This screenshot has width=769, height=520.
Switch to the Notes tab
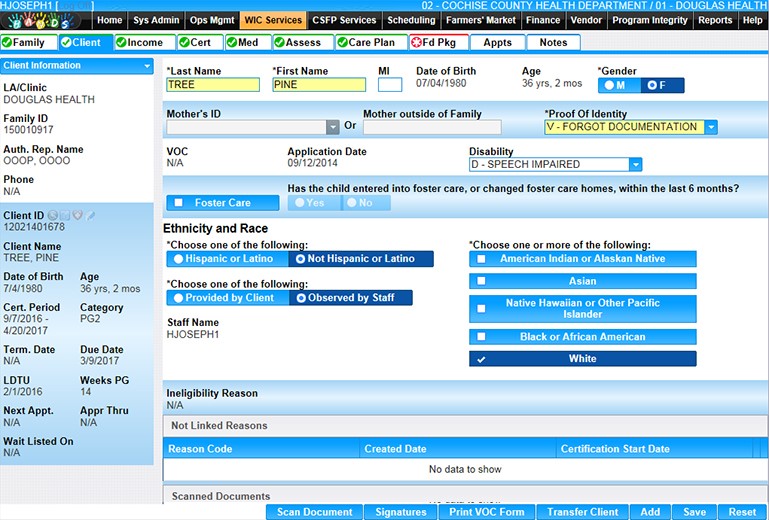(x=553, y=42)
